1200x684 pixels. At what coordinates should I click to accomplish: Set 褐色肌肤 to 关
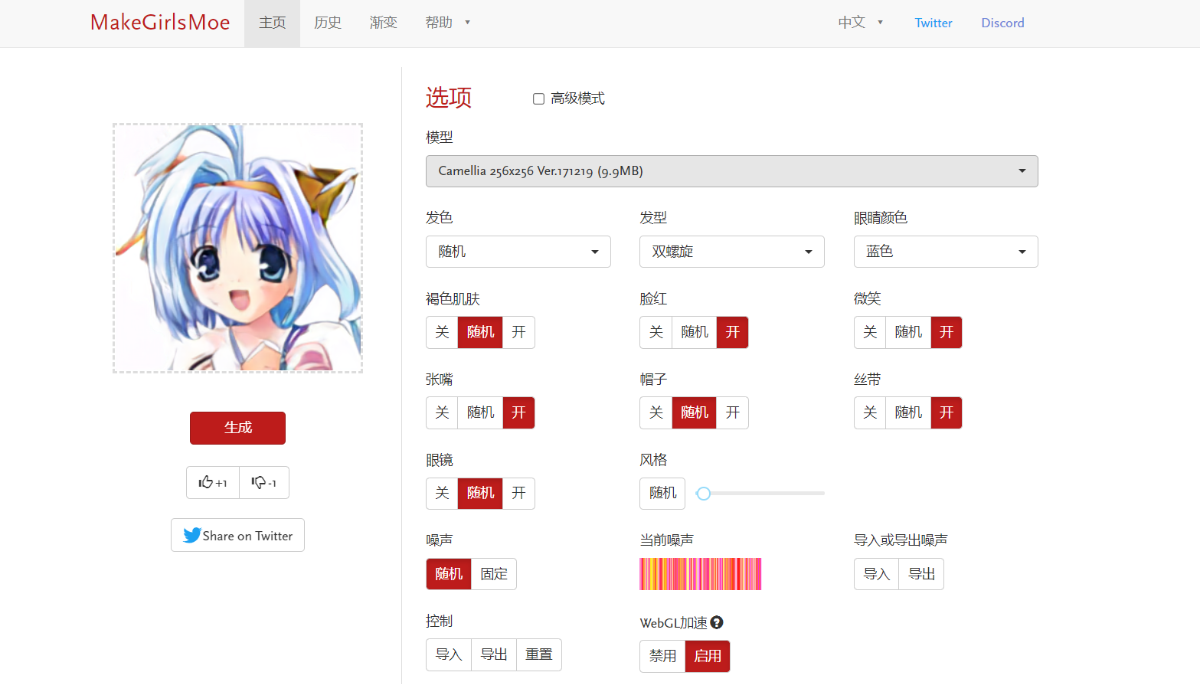pos(442,332)
